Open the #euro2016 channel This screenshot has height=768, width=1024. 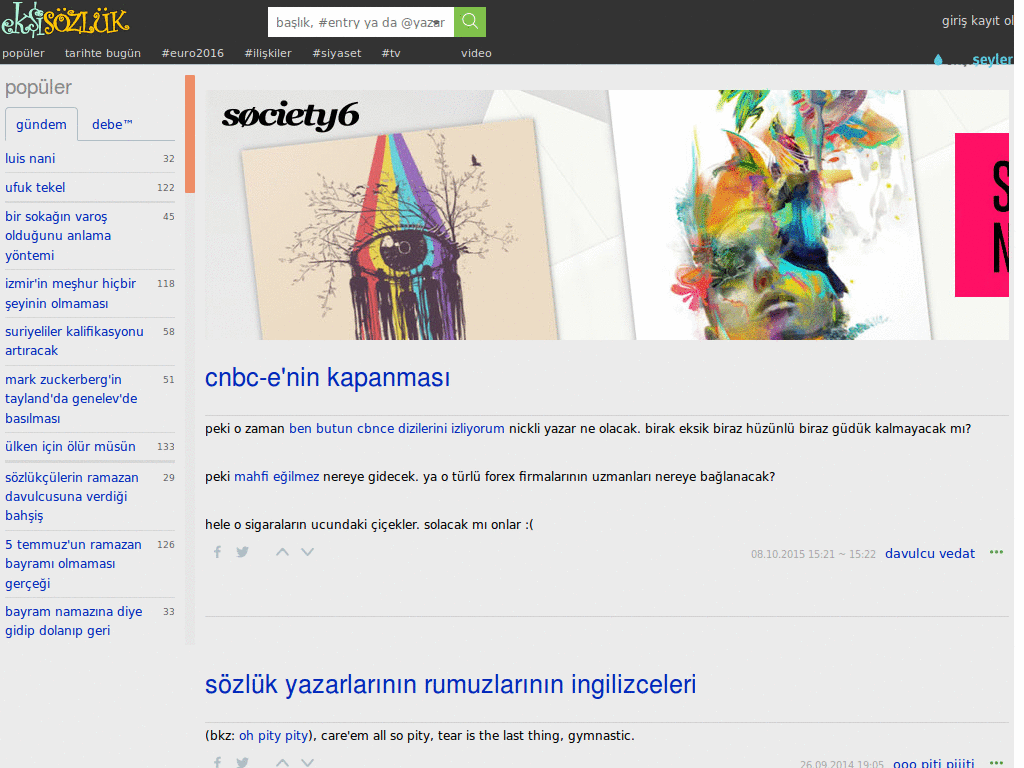coord(192,53)
